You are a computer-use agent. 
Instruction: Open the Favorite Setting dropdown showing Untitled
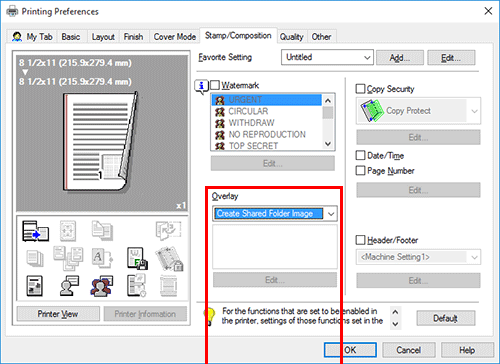pos(327,57)
